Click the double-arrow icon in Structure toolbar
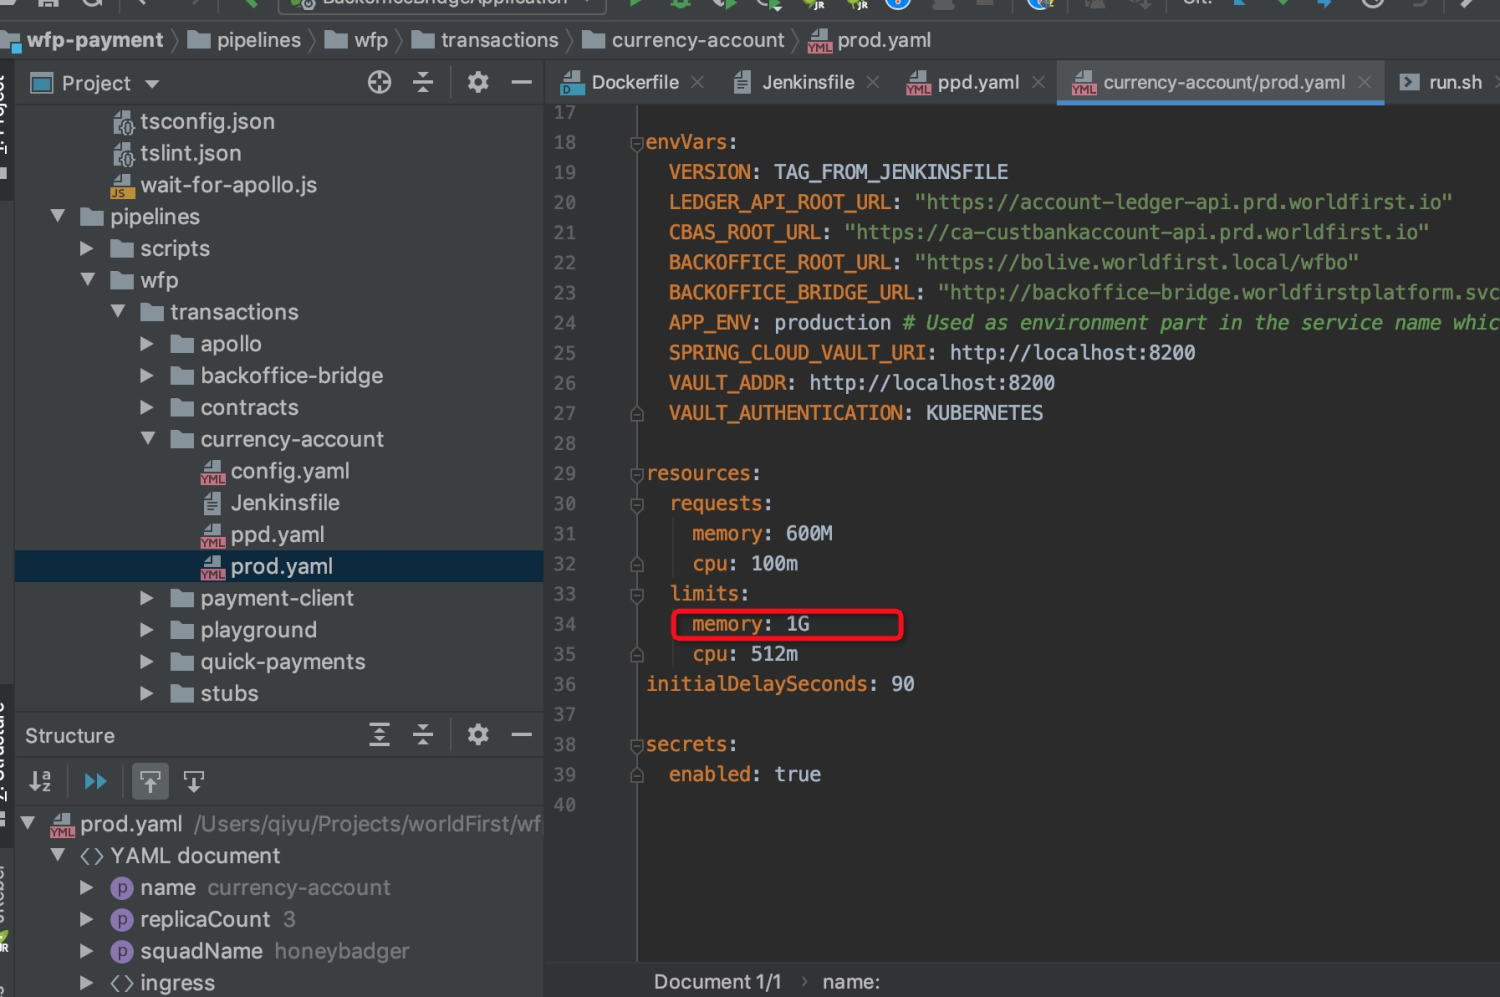Screen dimensions: 1500x997 [95, 781]
